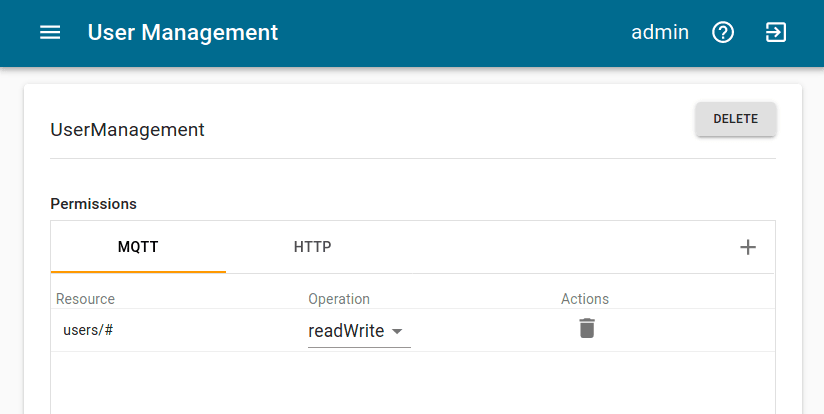824x414 pixels.
Task: Click the admin username in header
Action: (660, 33)
